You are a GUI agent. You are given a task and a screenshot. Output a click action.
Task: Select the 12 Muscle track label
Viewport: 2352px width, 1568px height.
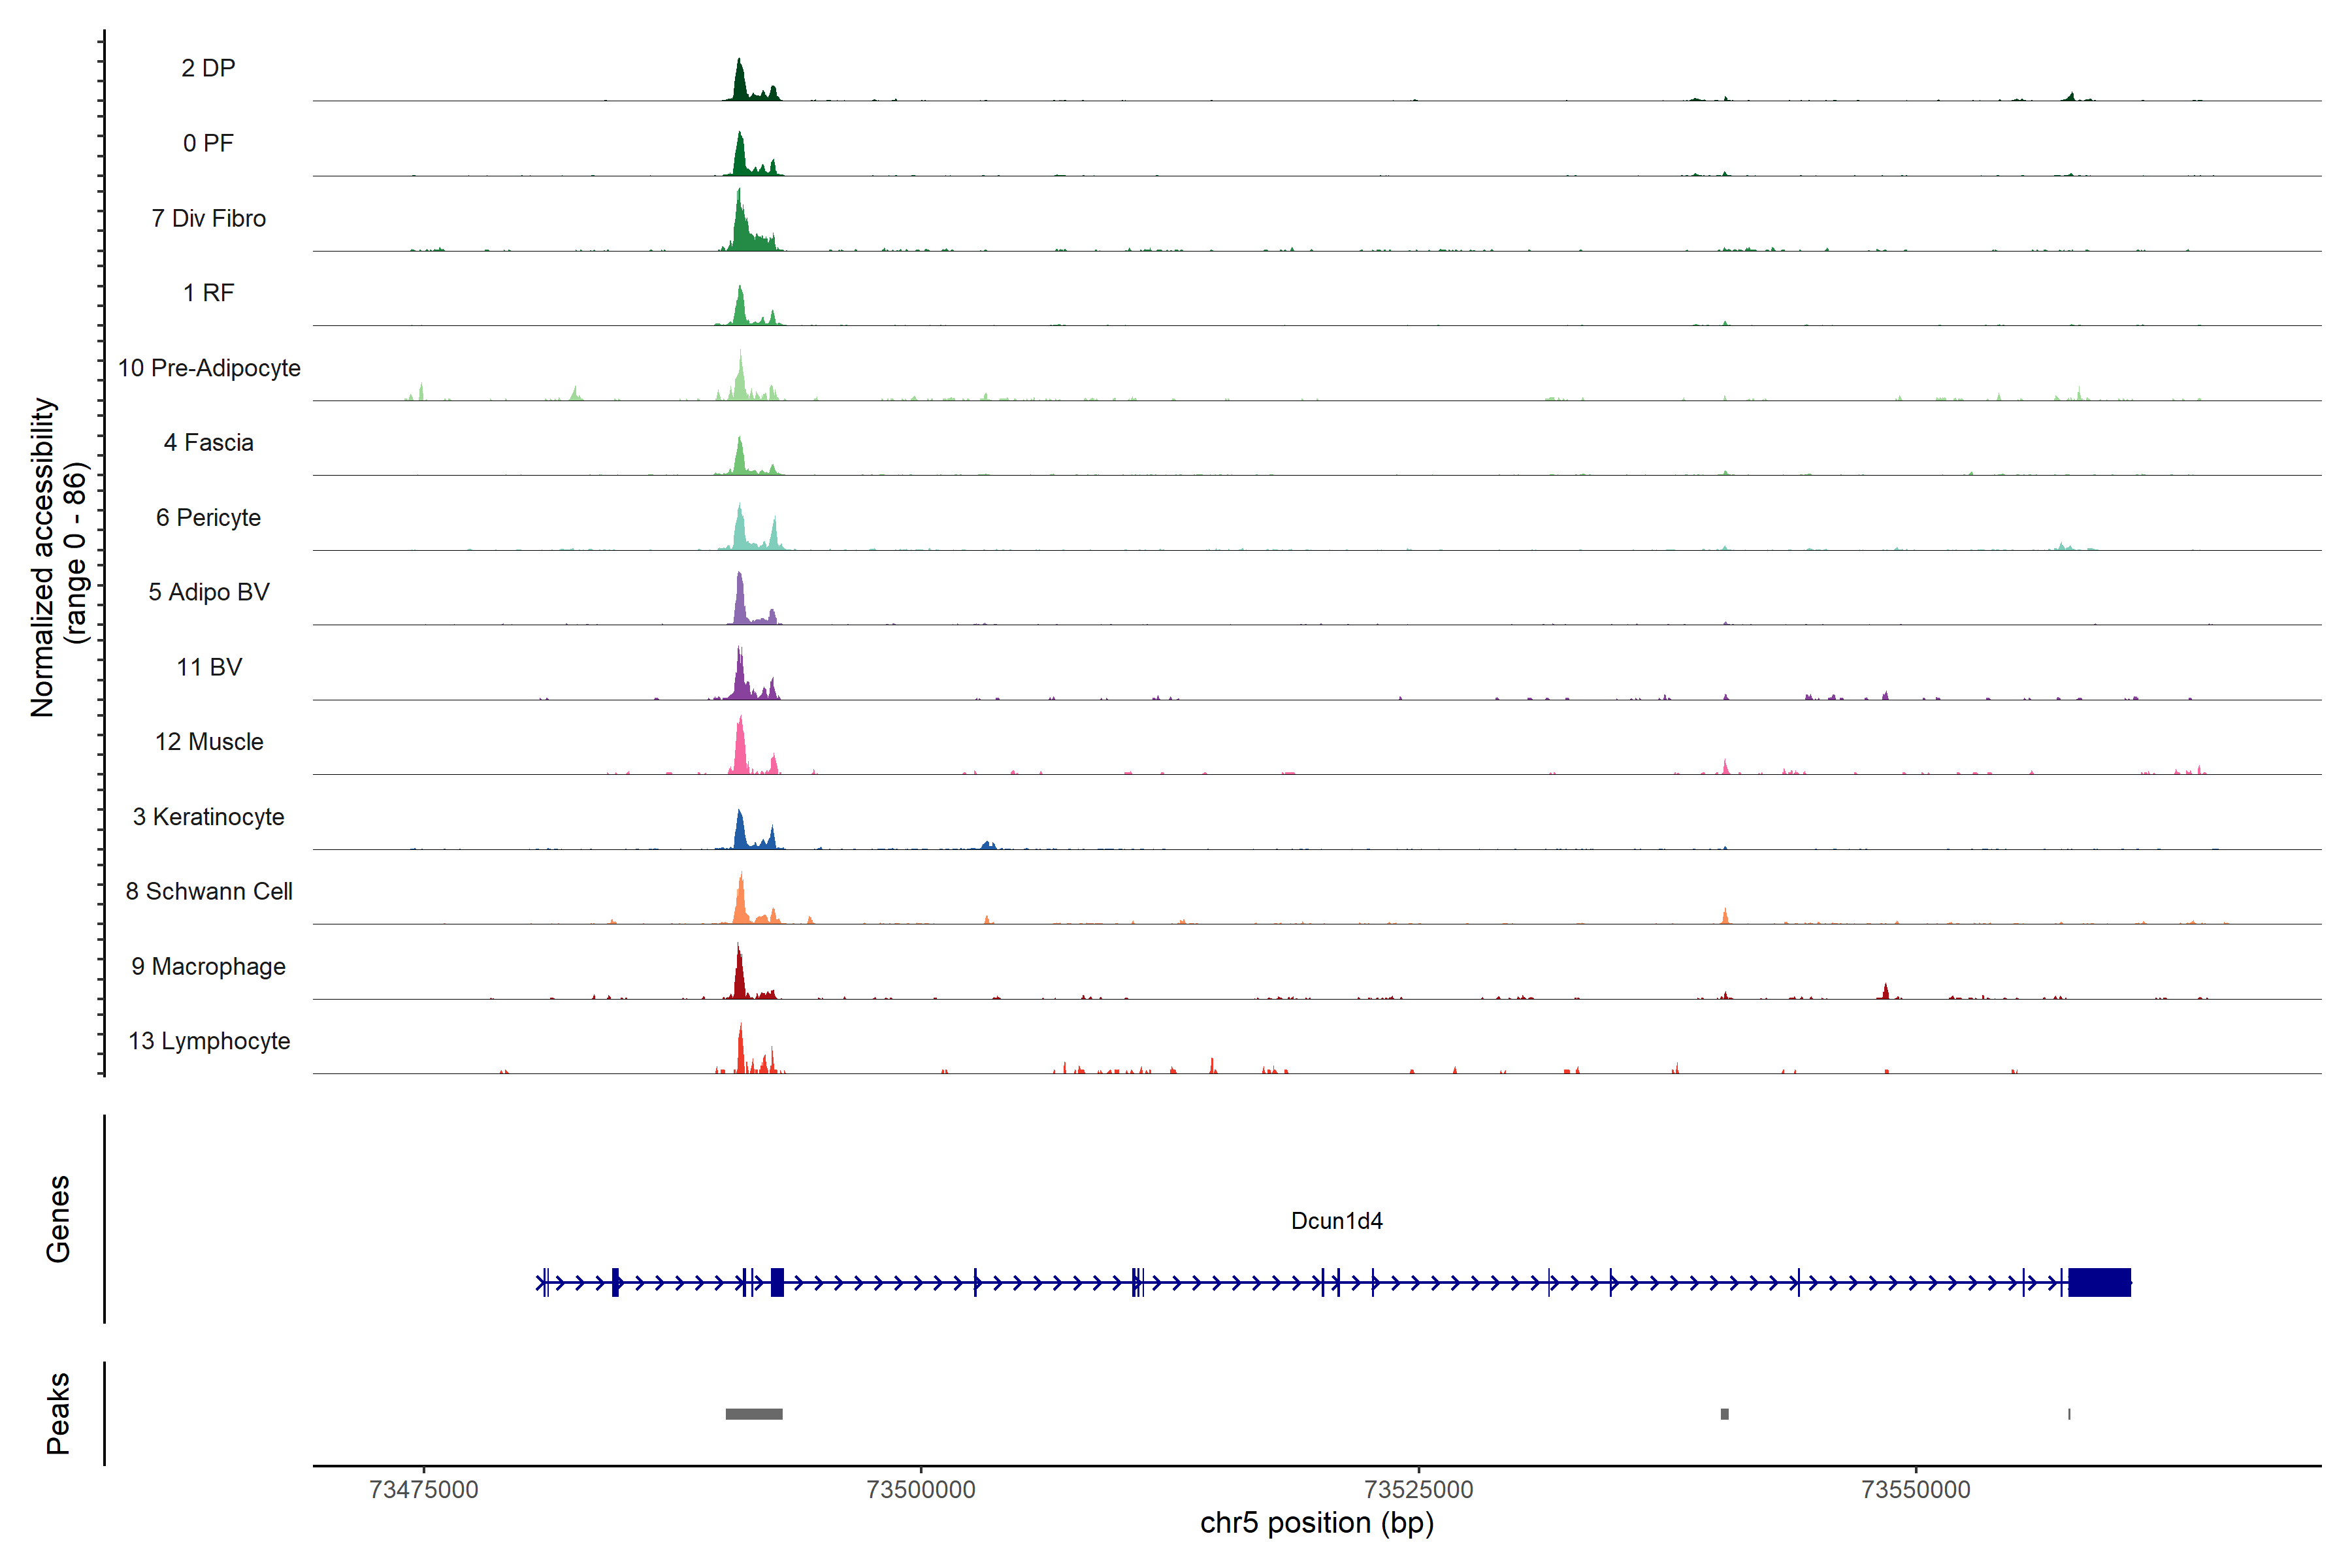209,742
